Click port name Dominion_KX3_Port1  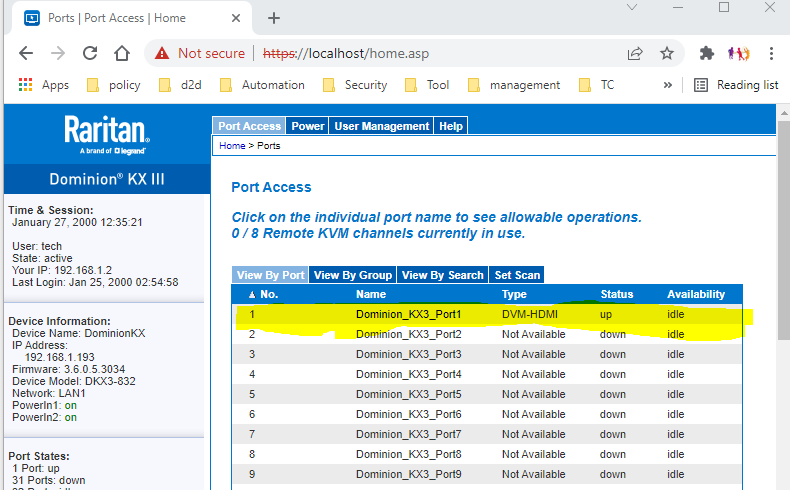pos(408,314)
